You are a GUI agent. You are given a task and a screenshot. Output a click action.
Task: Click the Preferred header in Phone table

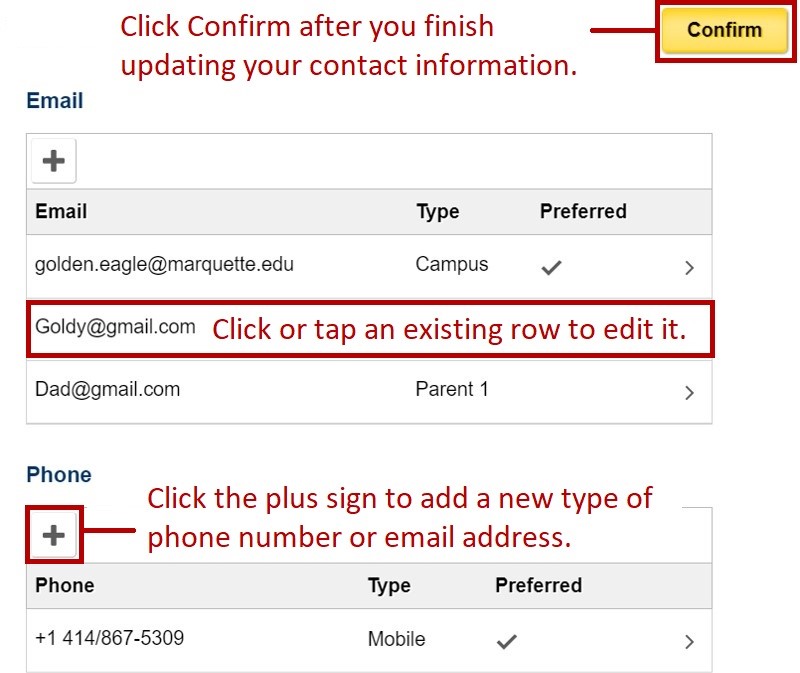click(x=538, y=585)
